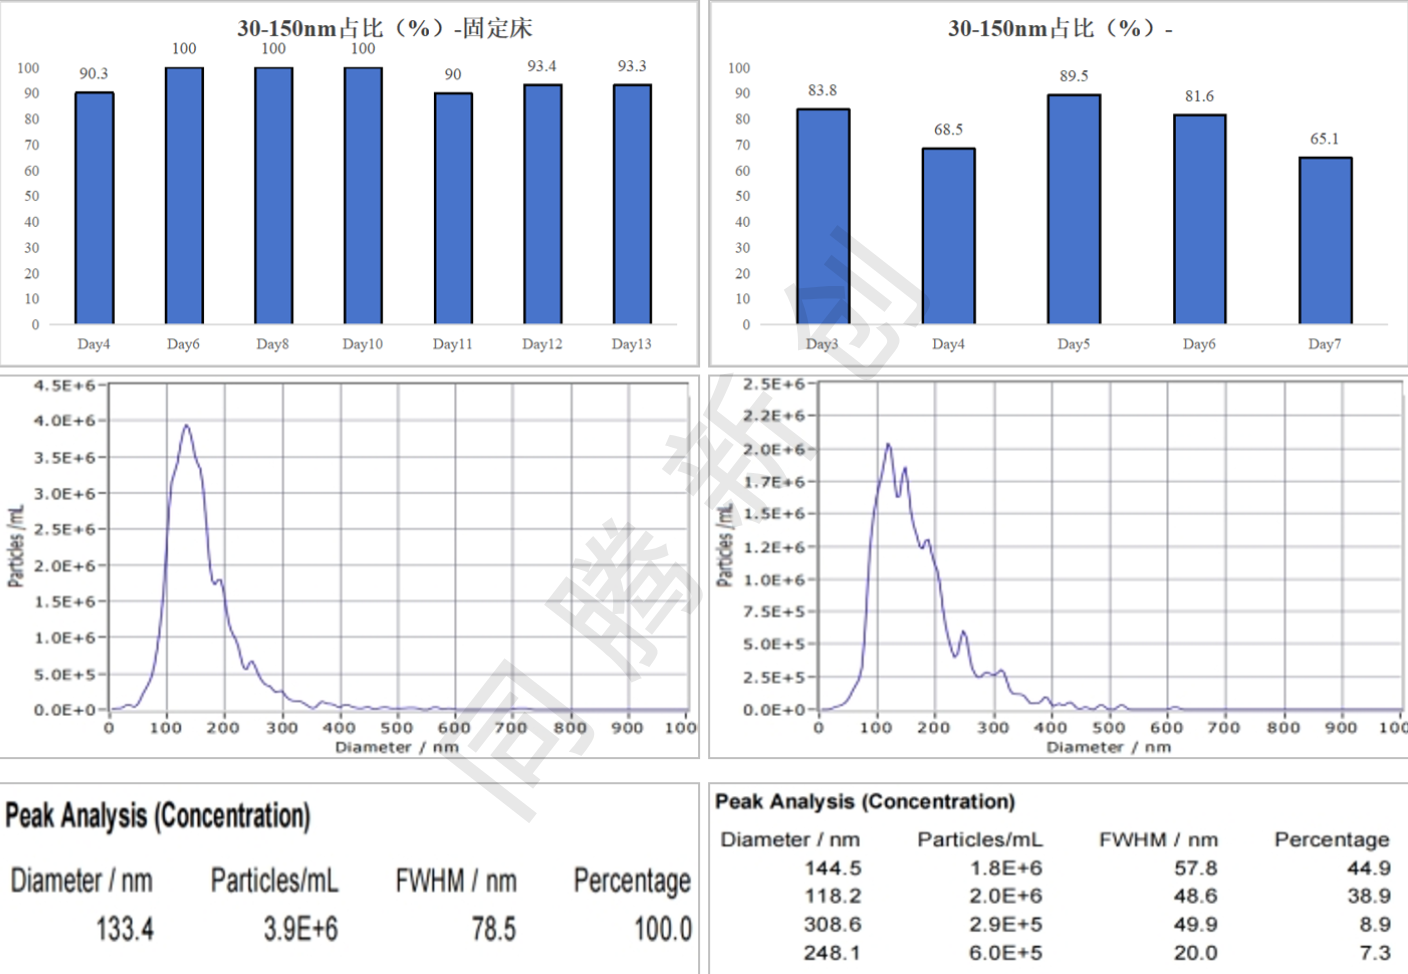Viewport: 1408px width, 974px height.
Task: Click the highest peak of the left size-distribution curve
Action: (186, 426)
